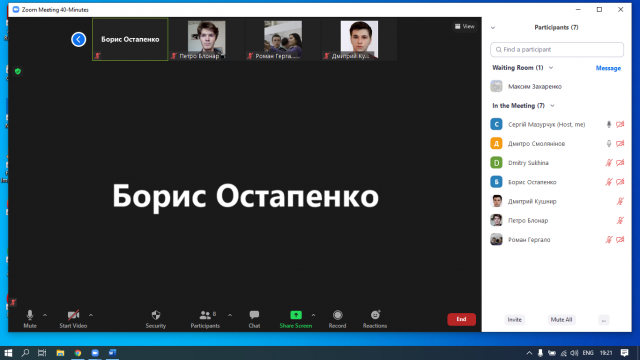Select Дмитрий Кушнир participant row
The image size is (640, 360).
pyautogui.click(x=557, y=201)
